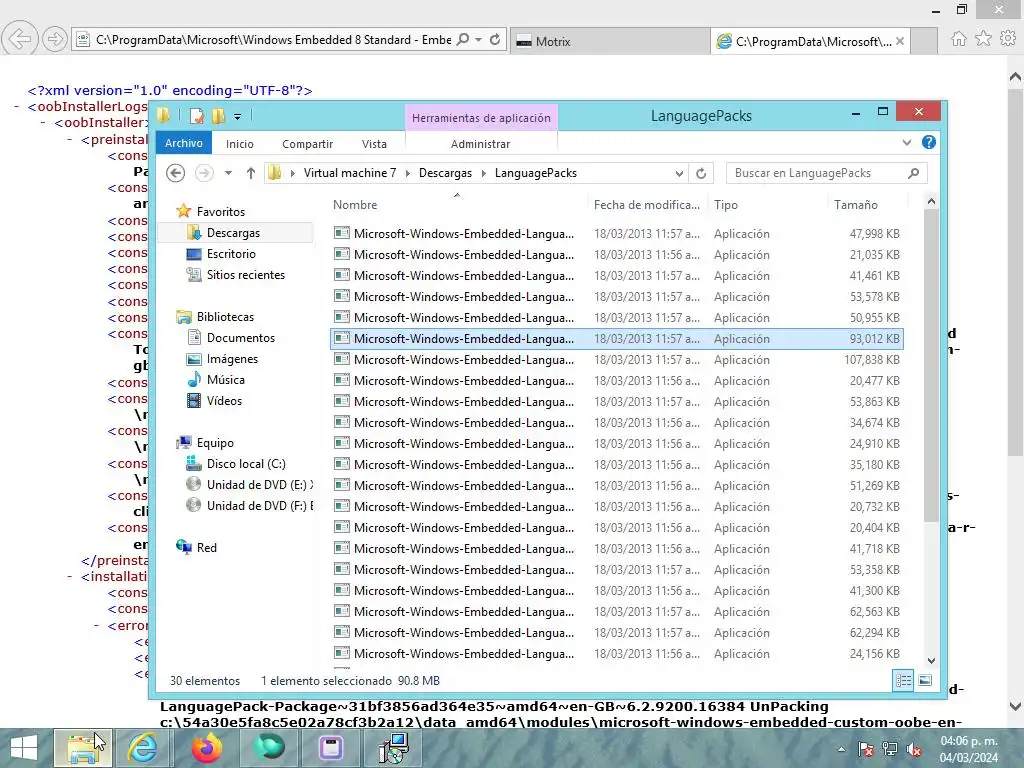Open Internet Explorer from the taskbar
Screen dimensions: 1024x768
[142, 748]
